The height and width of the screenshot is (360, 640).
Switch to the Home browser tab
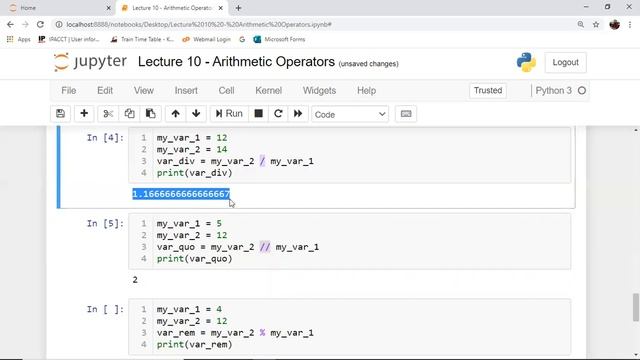(x=59, y=8)
